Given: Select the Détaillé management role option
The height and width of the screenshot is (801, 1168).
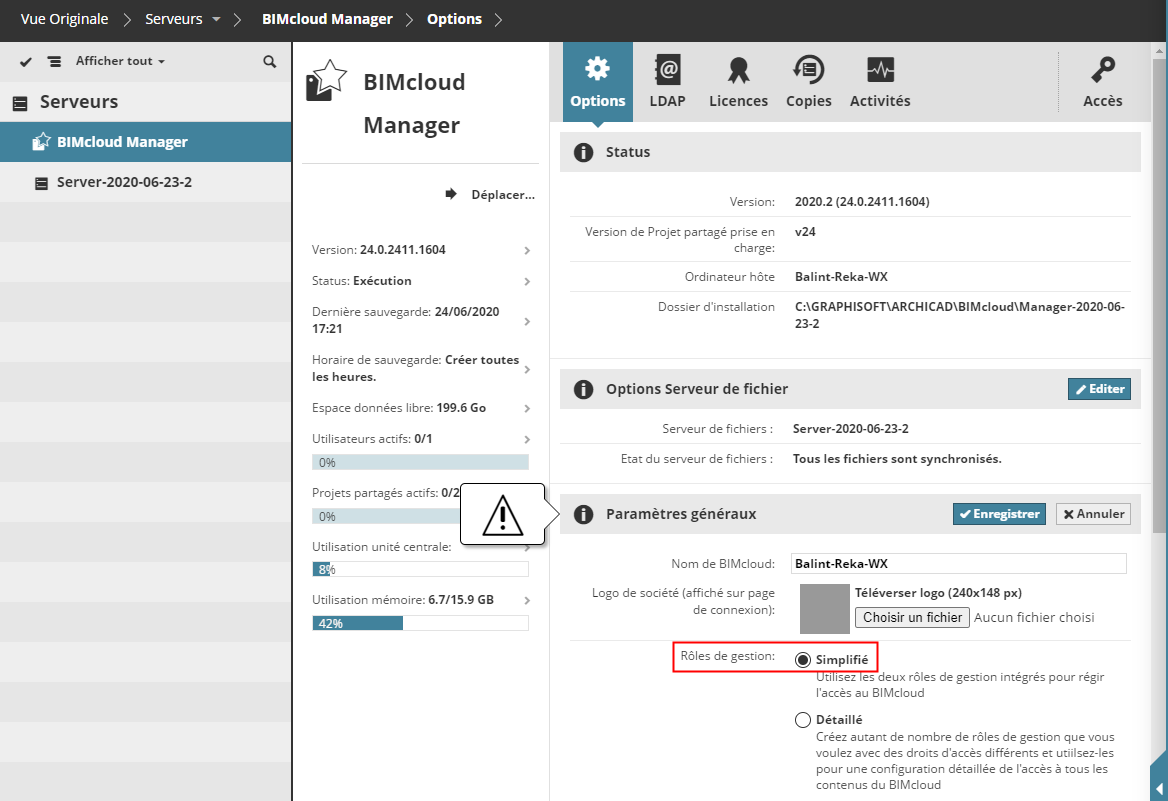Looking at the screenshot, I should point(802,720).
